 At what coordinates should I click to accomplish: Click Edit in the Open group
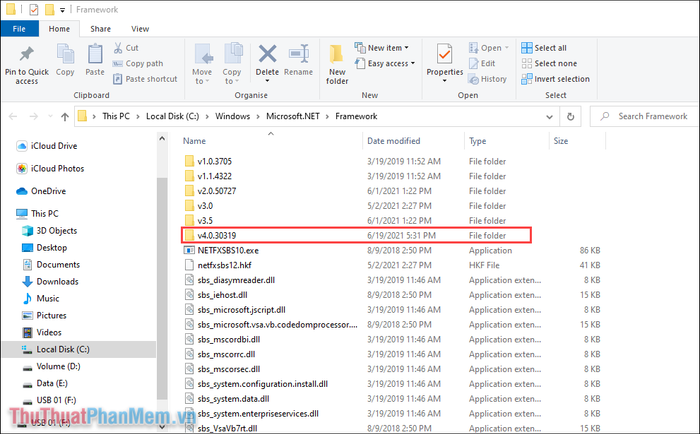(482, 63)
